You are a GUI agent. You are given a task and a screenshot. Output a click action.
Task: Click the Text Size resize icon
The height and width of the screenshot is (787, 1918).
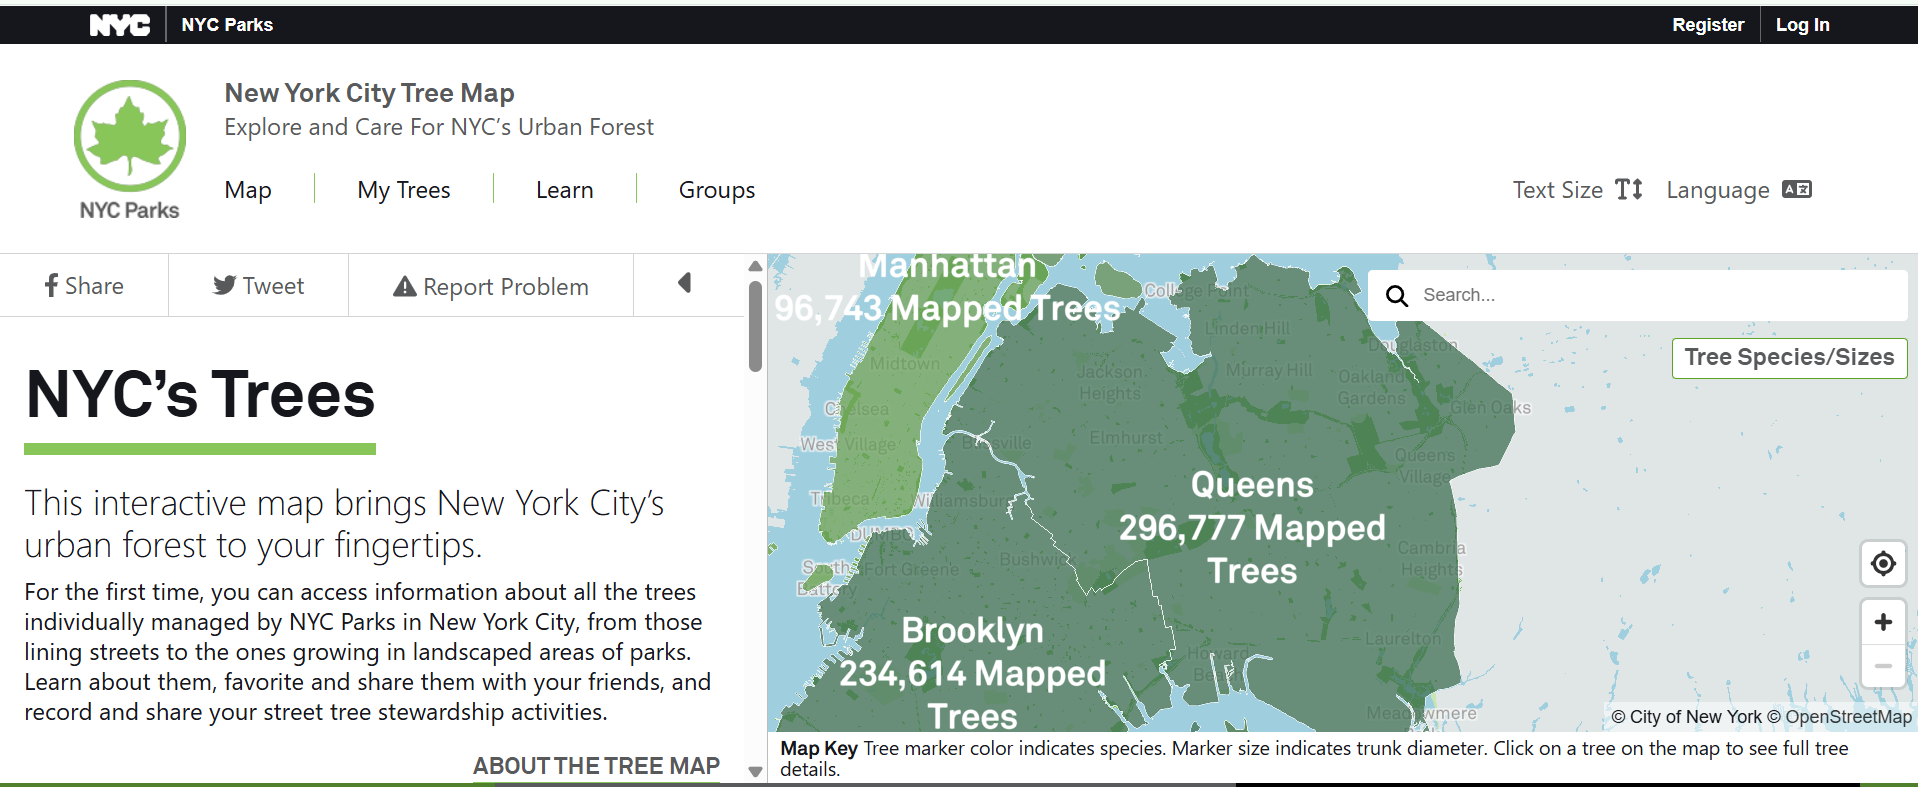click(1629, 189)
